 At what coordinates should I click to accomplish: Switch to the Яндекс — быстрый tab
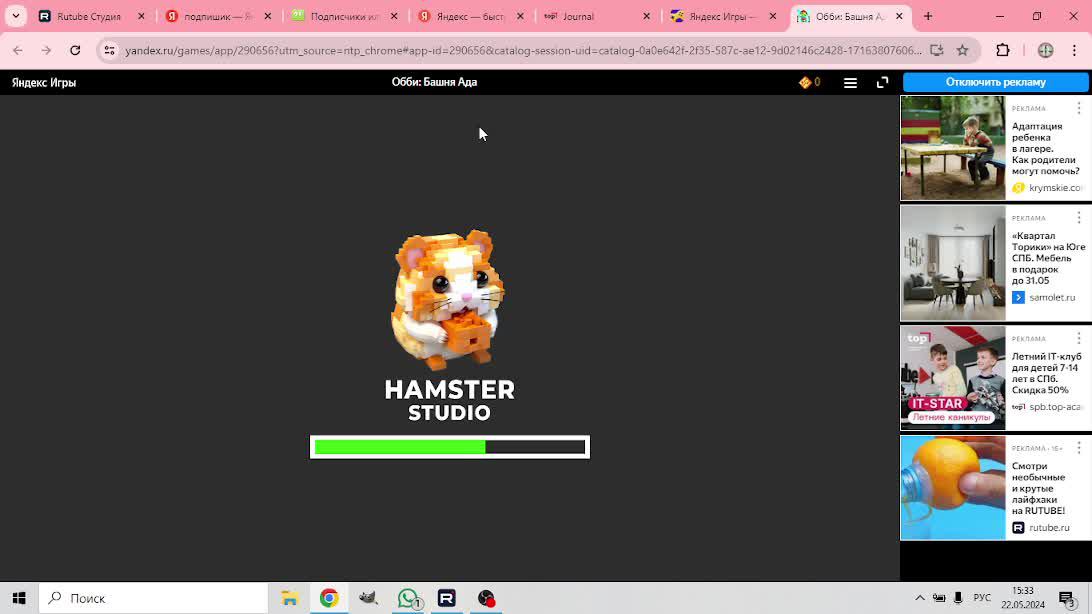pyautogui.click(x=470, y=16)
